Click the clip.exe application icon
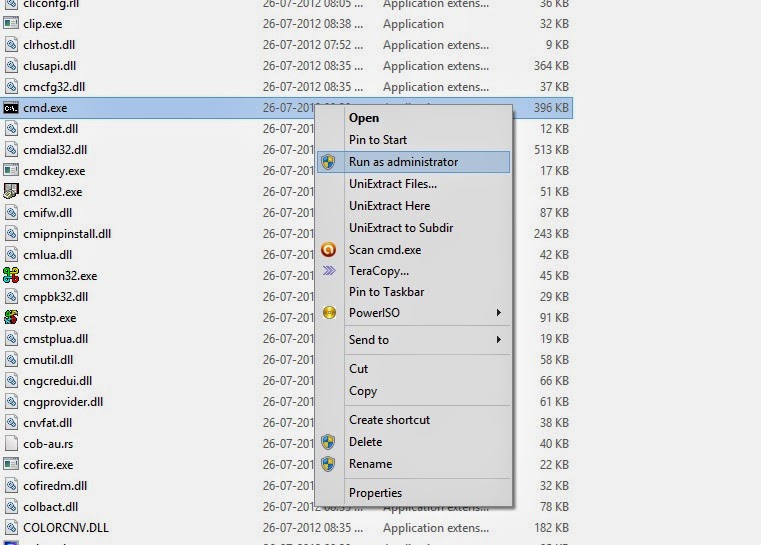 click(x=11, y=24)
